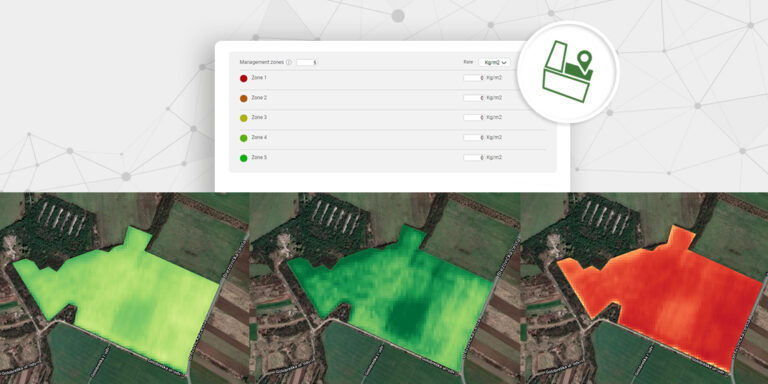Click the Zone 4 rate input field
Image resolution: width=768 pixels, height=384 pixels.
pos(474,138)
